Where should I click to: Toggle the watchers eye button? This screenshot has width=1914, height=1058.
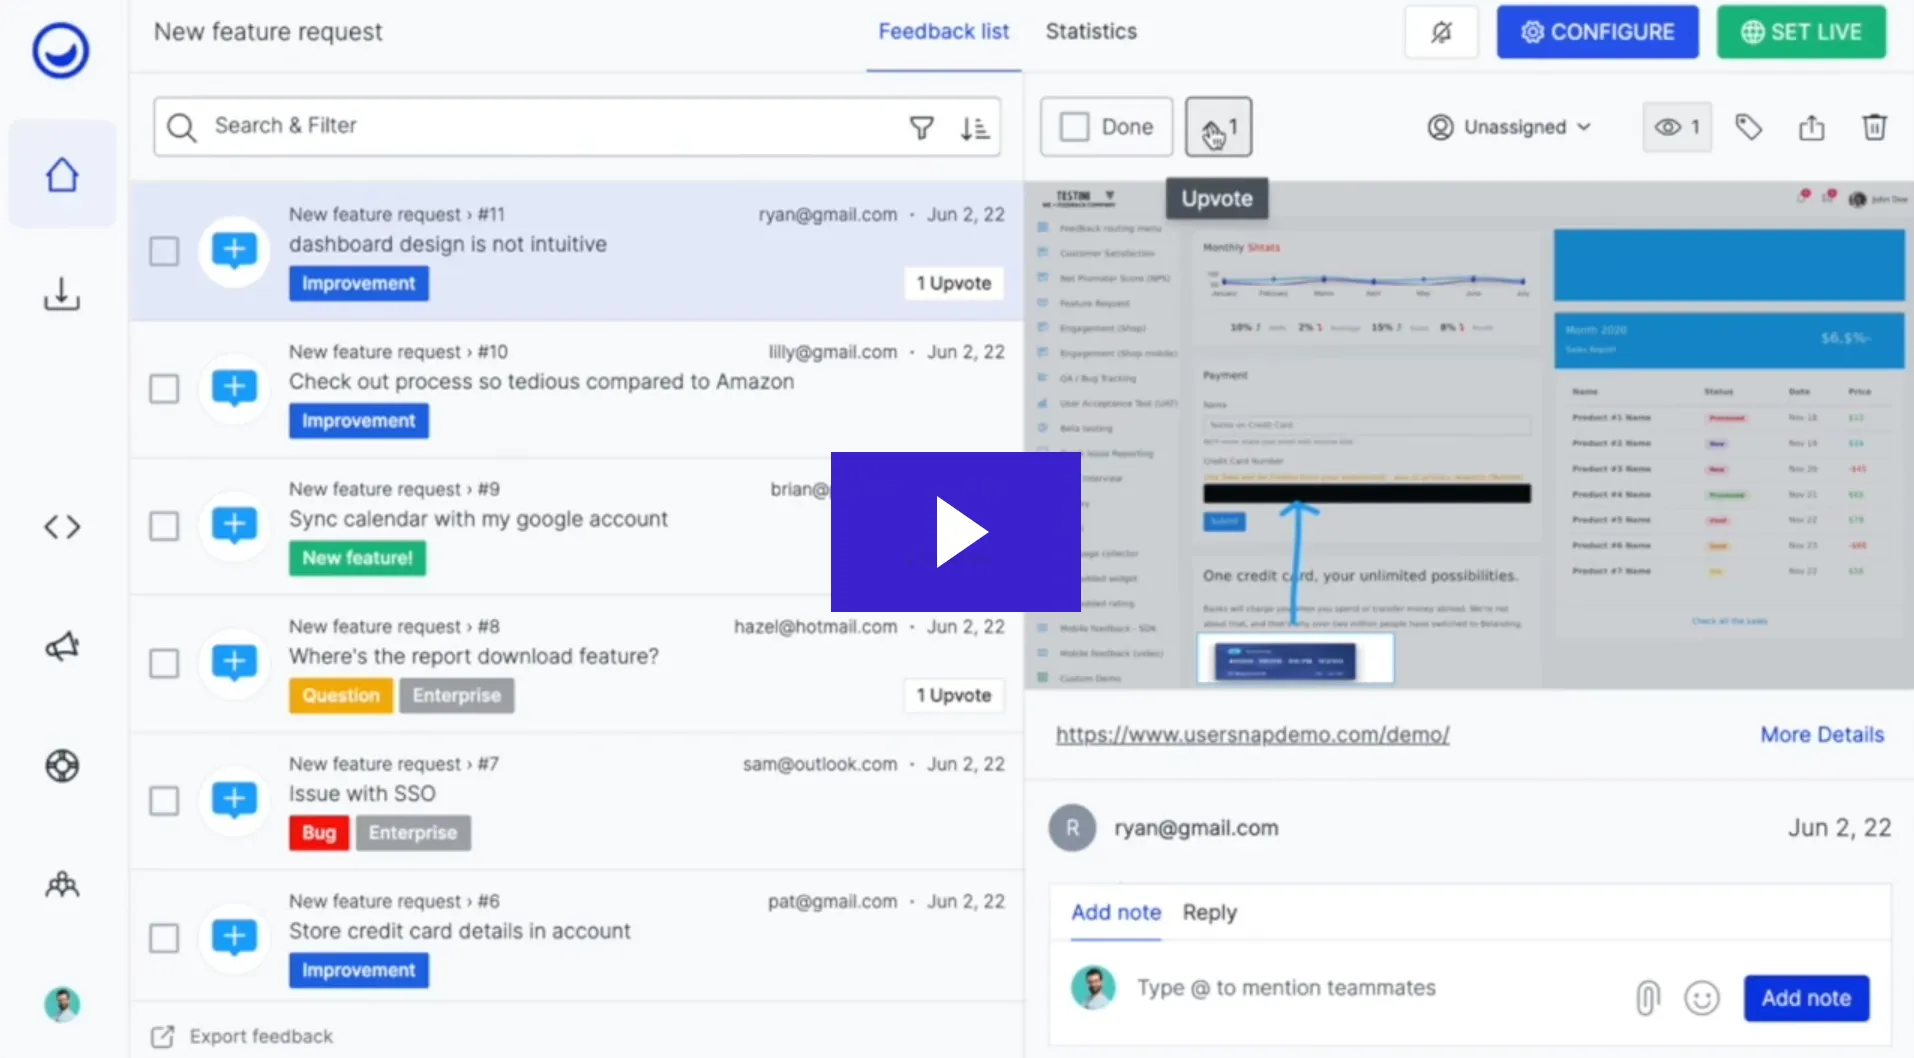point(1677,127)
